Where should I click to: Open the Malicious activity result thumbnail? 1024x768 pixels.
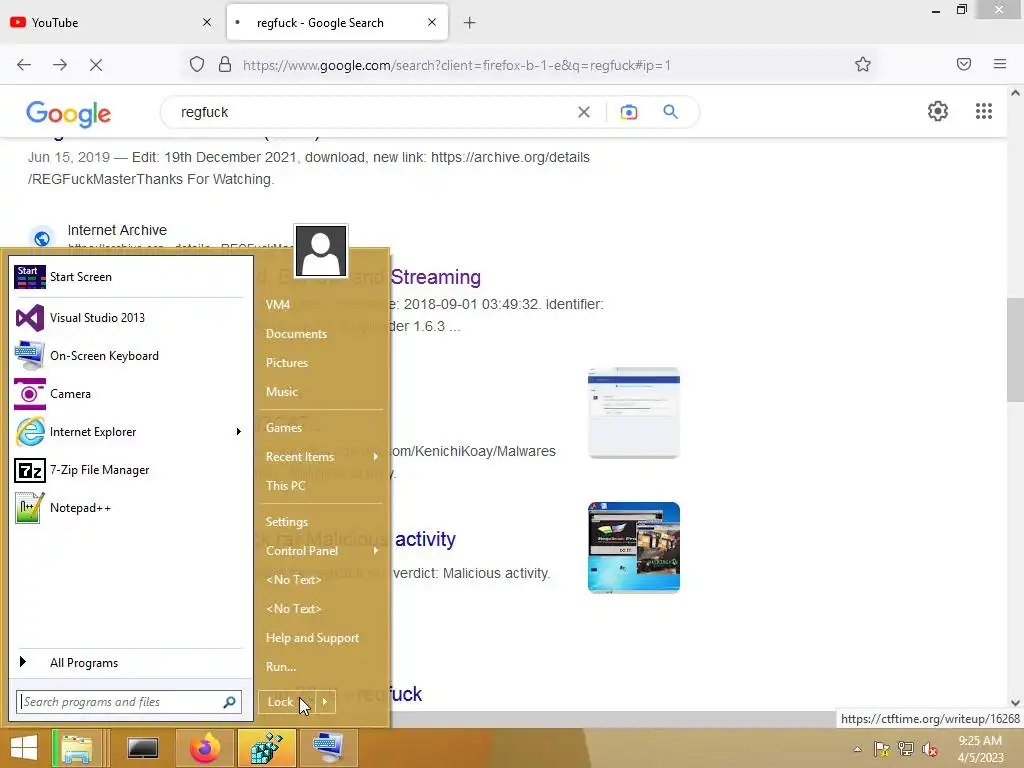(x=633, y=548)
